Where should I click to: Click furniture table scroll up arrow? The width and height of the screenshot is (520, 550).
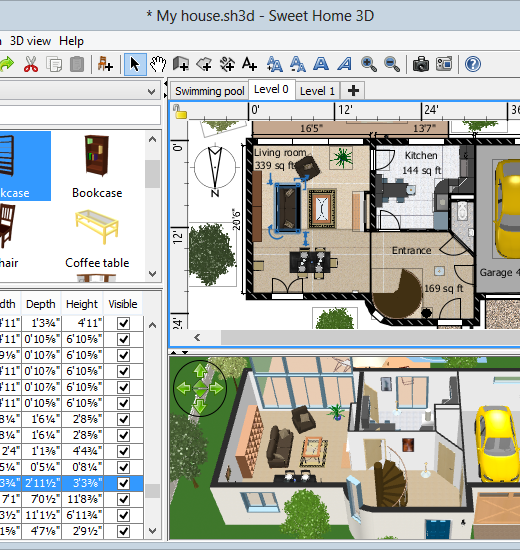[153, 325]
